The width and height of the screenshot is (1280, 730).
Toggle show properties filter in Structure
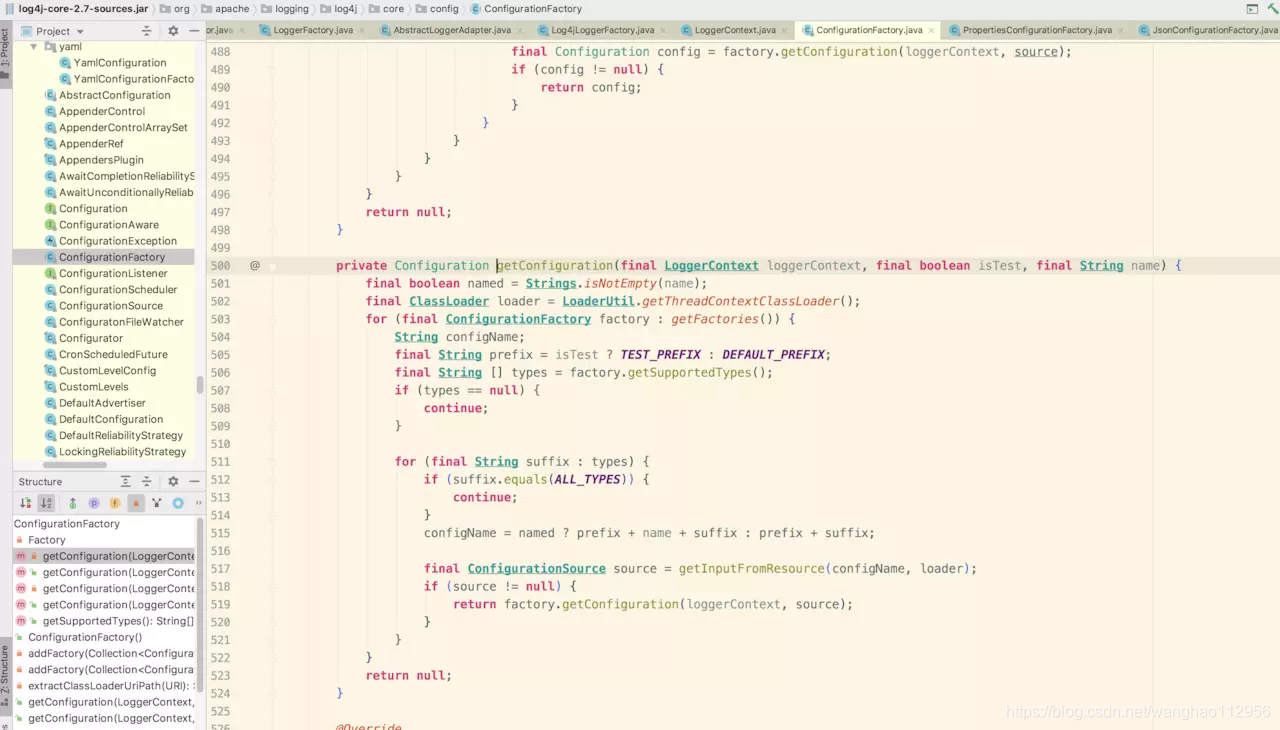94,503
